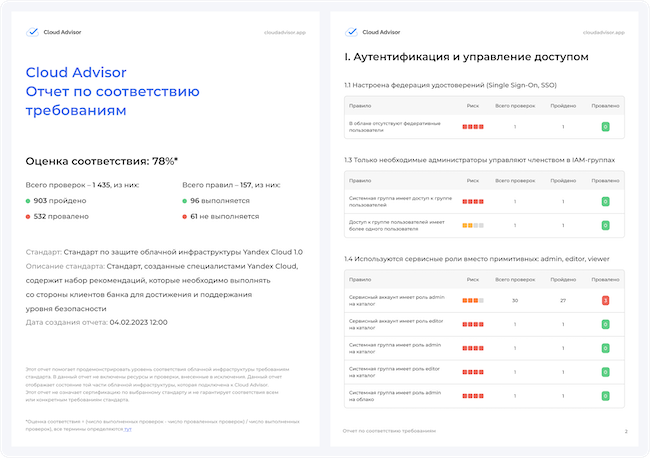650x458 pixels.
Task: Click the red failed badge showing 3
Action: 605,300
